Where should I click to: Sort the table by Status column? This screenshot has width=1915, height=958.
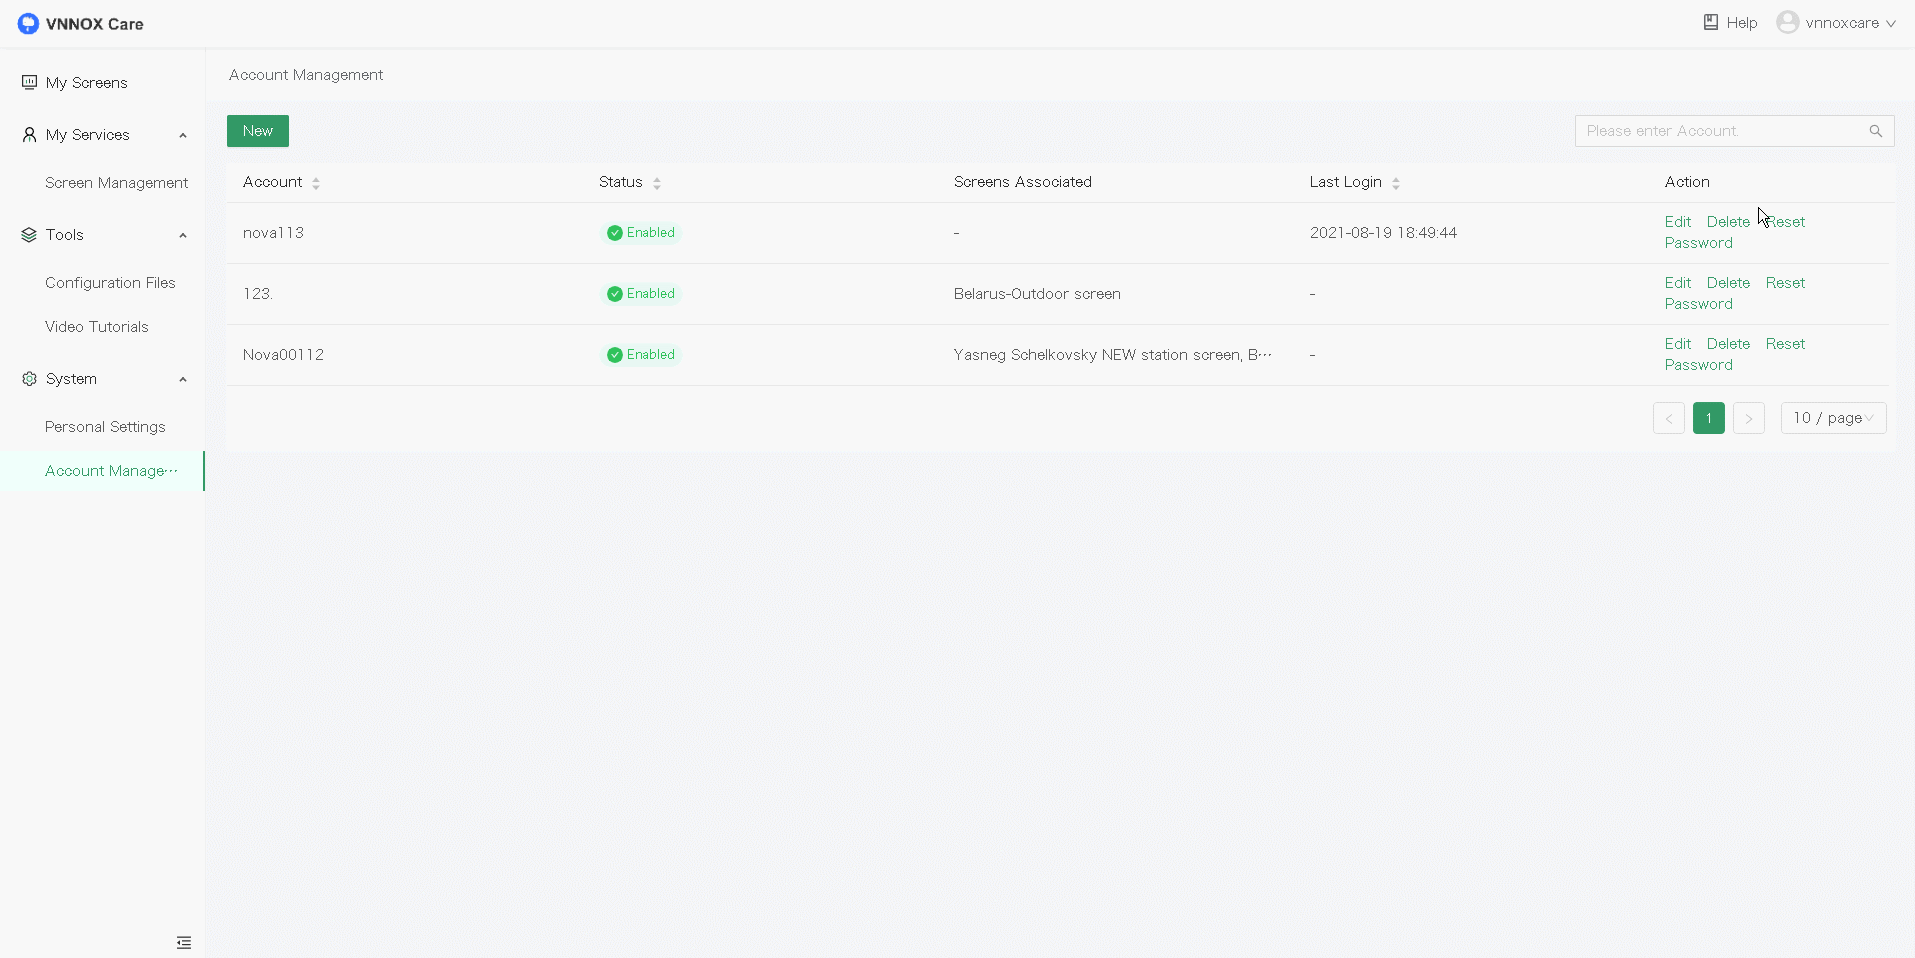(x=657, y=183)
